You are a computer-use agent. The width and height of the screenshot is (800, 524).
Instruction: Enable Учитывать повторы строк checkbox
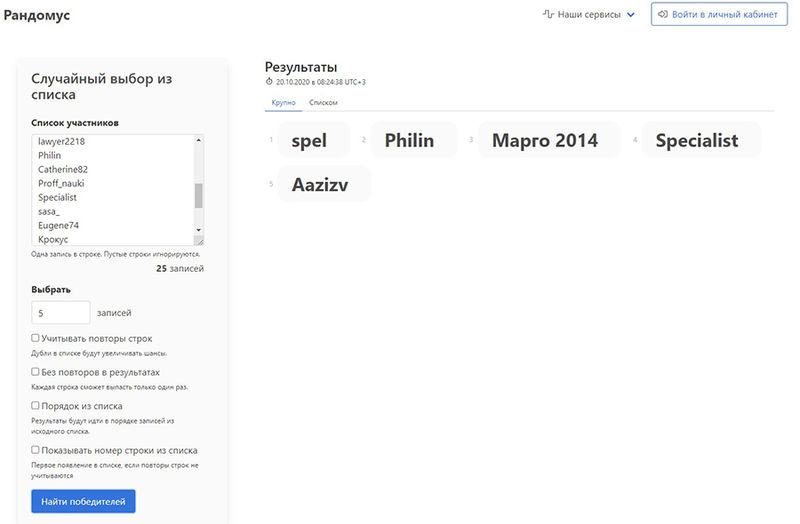(x=36, y=338)
